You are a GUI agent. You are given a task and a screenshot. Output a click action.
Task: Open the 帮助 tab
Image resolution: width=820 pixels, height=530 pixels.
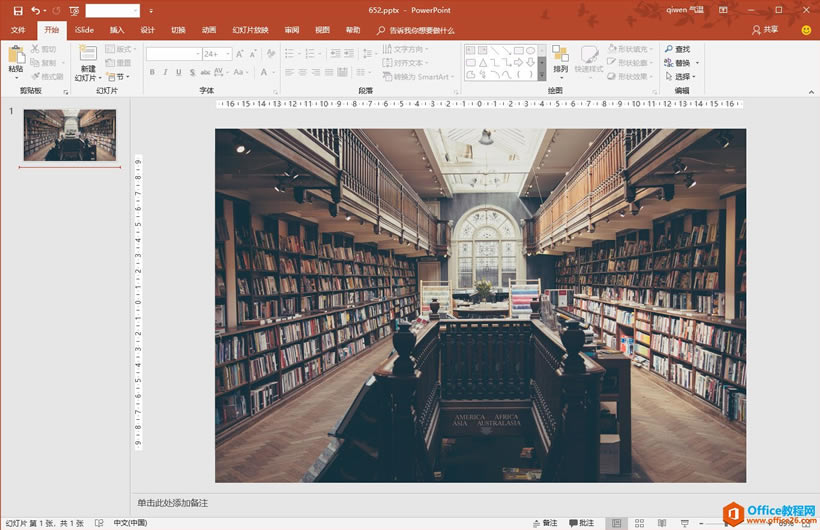point(353,30)
